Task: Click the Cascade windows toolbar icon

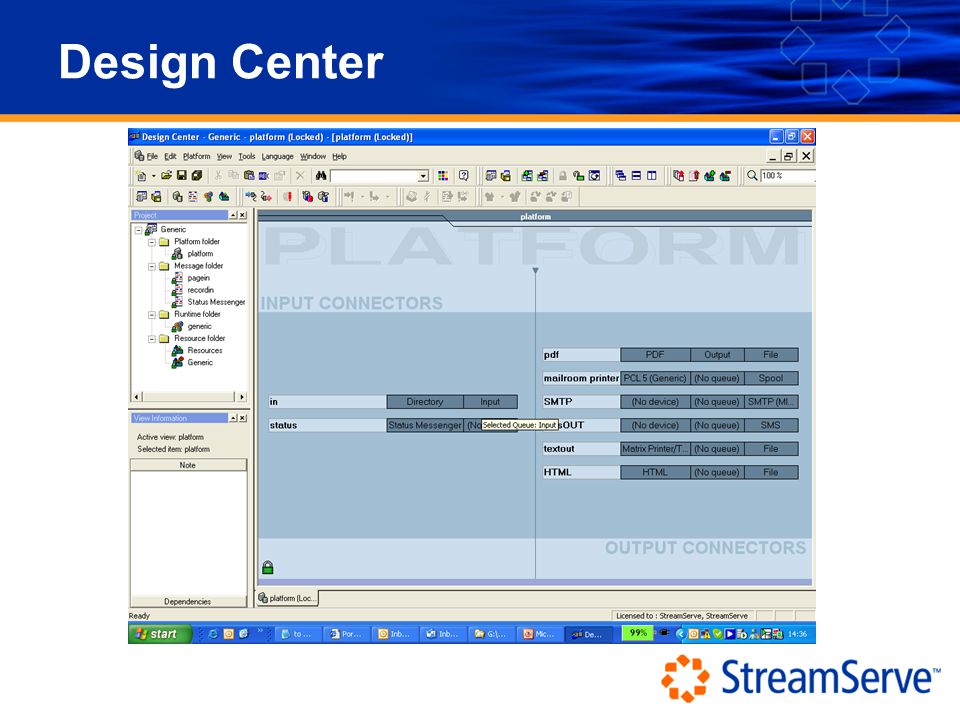Action: 621,176
